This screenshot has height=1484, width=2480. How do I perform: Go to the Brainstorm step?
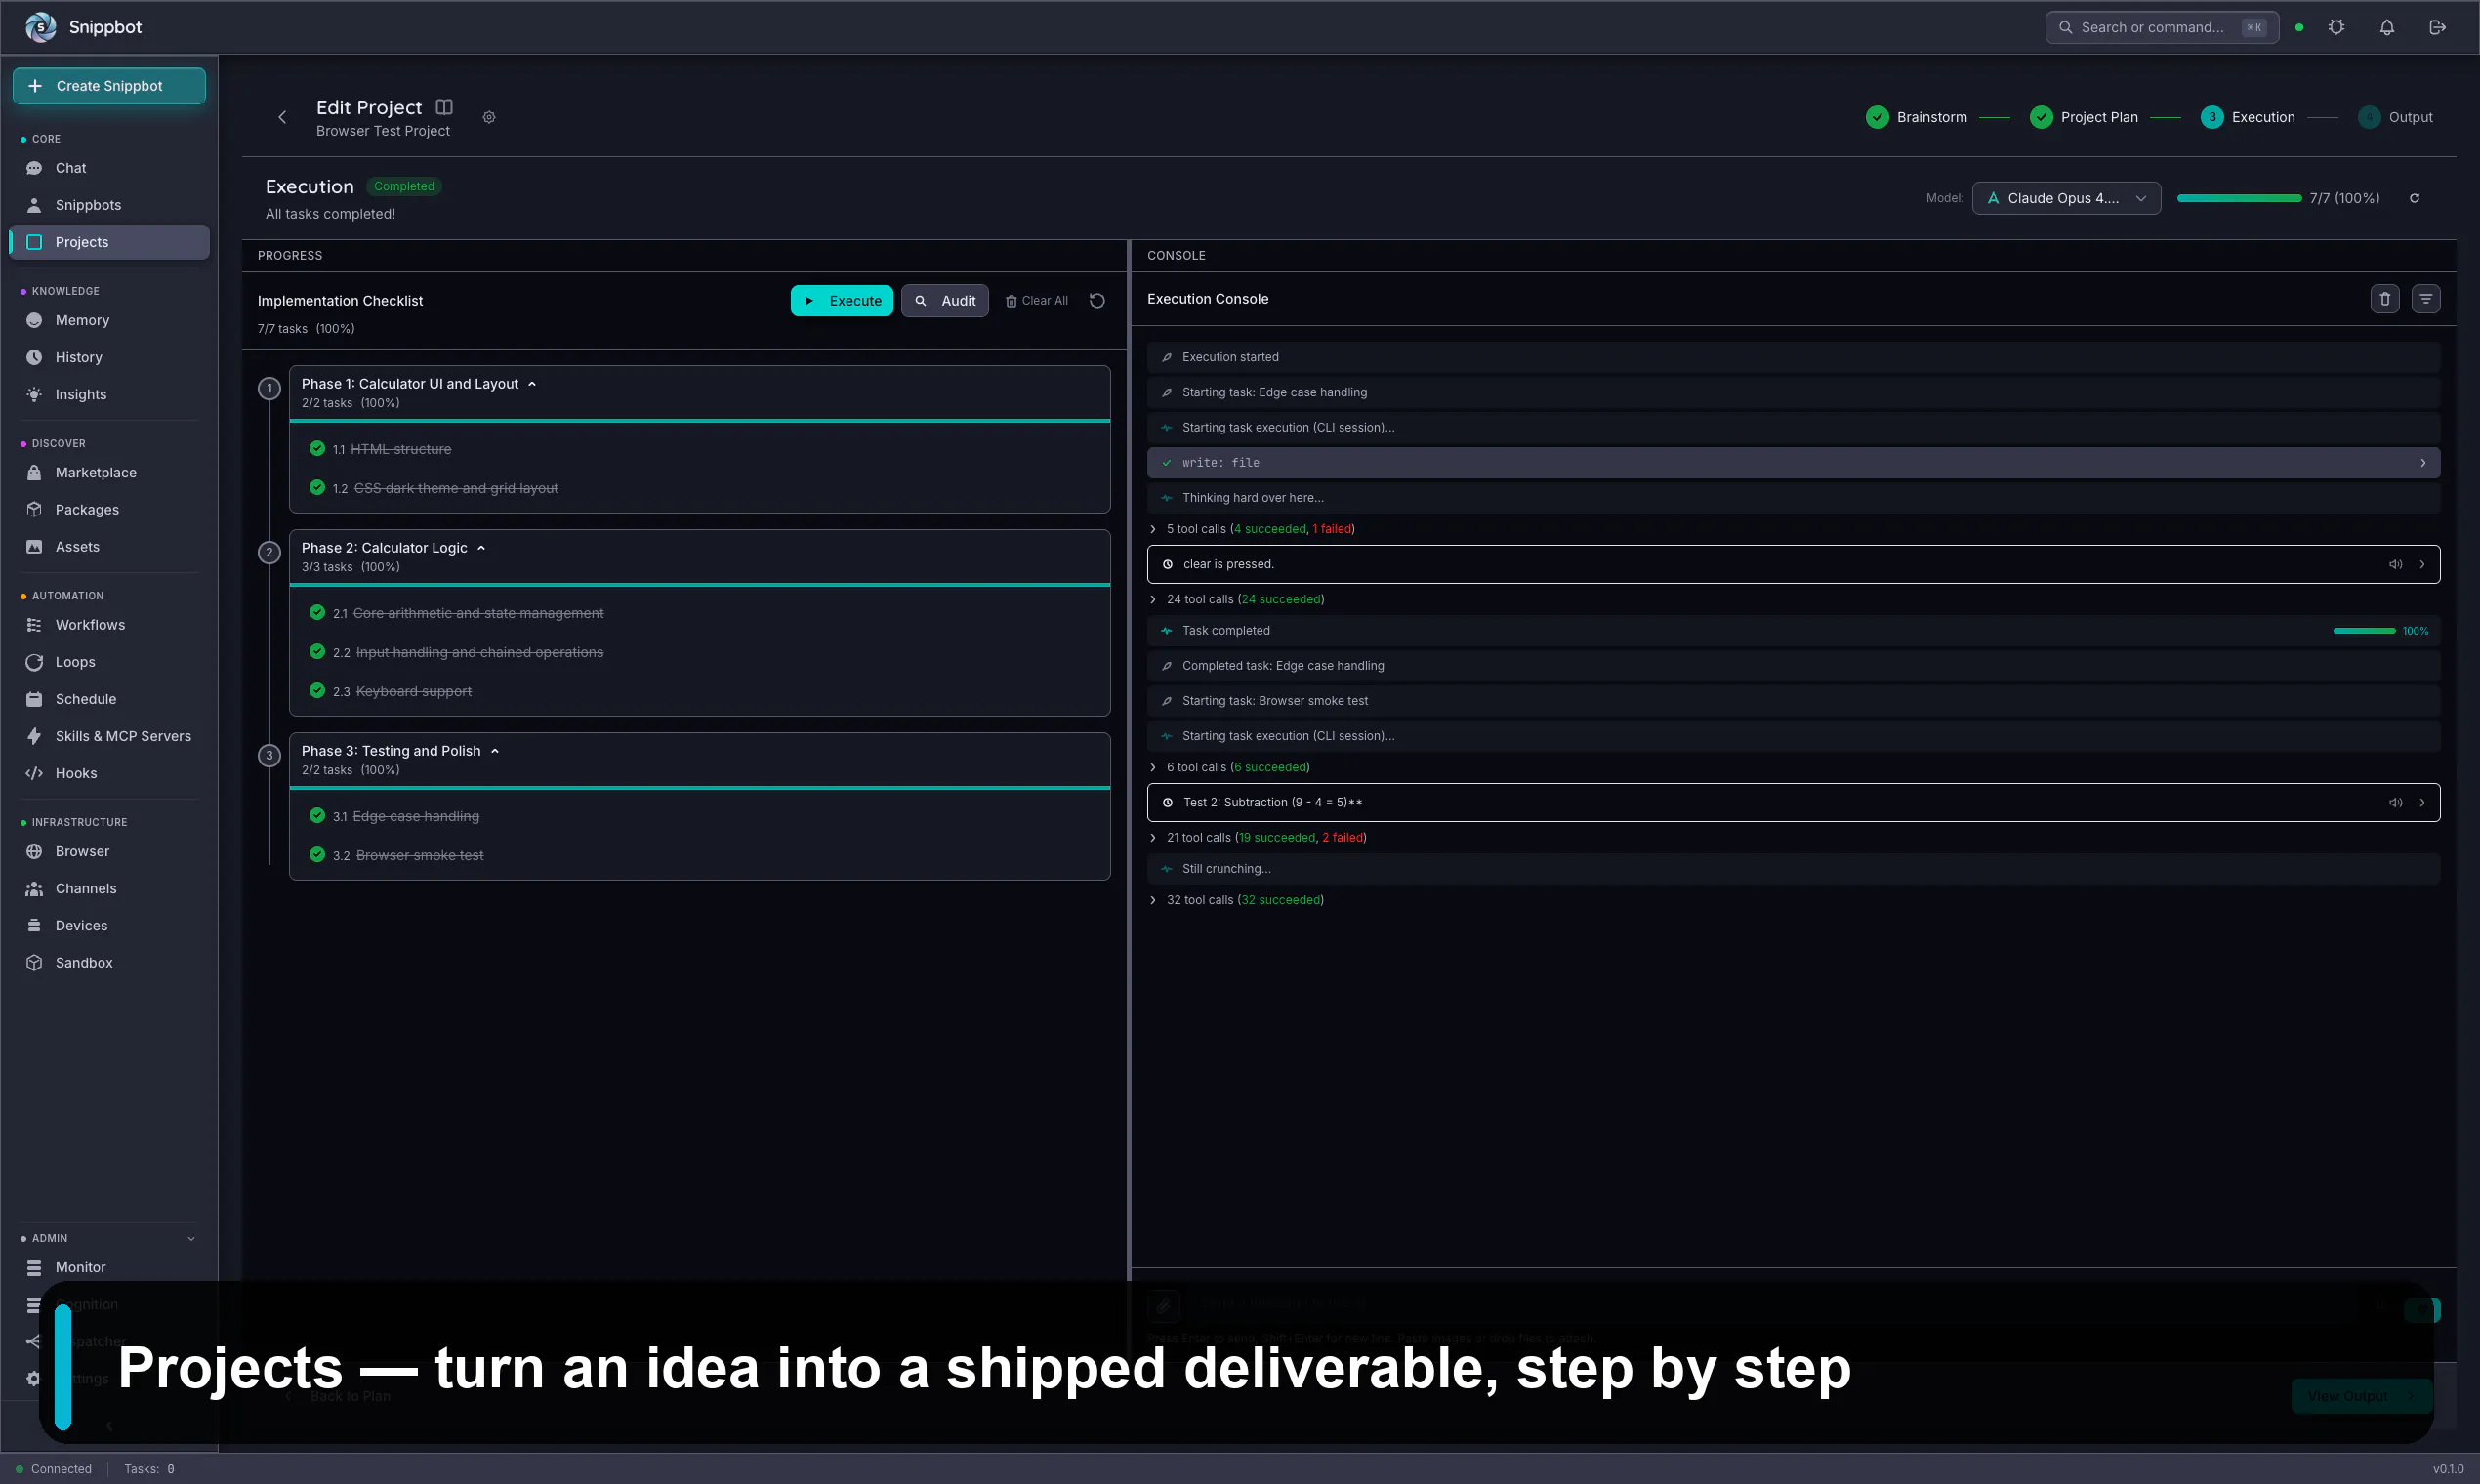click(1916, 117)
